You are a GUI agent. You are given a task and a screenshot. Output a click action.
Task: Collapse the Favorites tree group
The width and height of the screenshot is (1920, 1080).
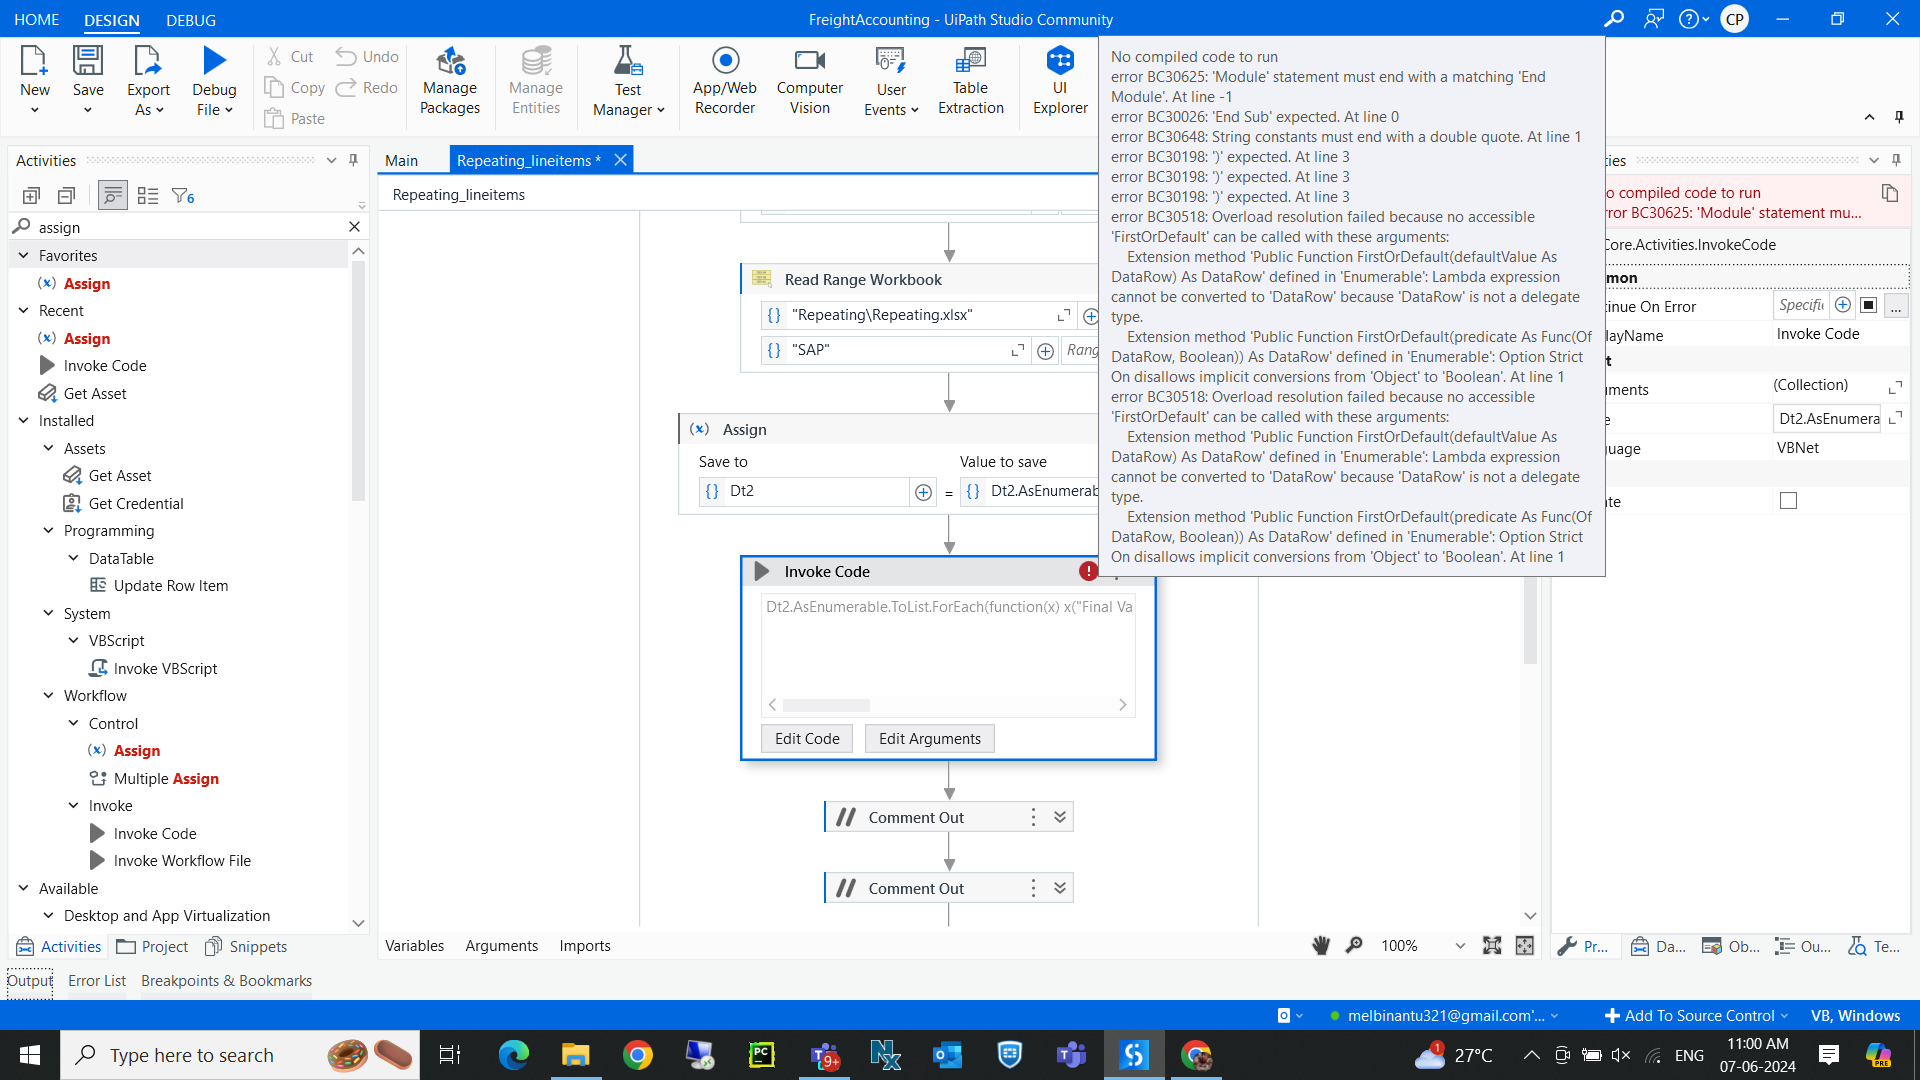(x=24, y=256)
